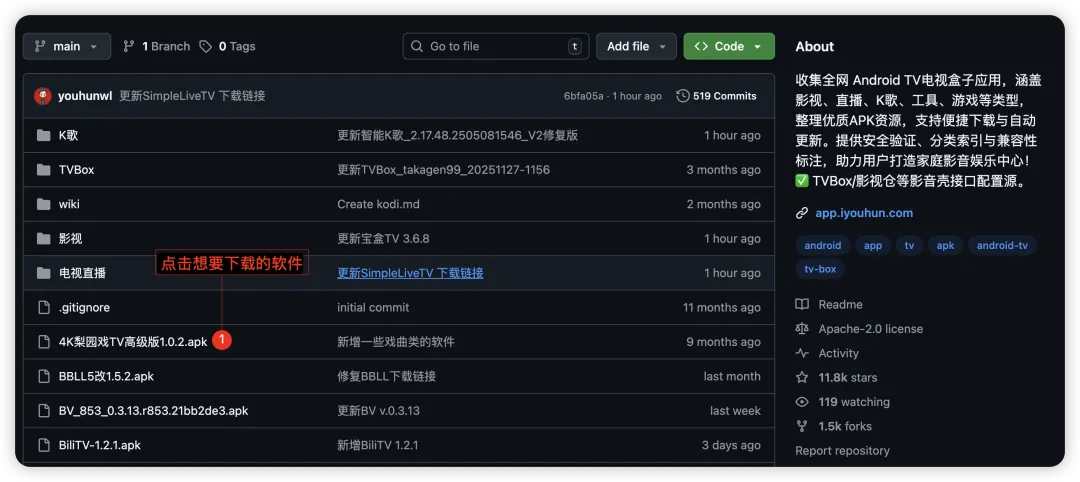Image resolution: width=1080 pixels, height=482 pixels.
Task: View the 1 Branch link
Action: coord(156,46)
